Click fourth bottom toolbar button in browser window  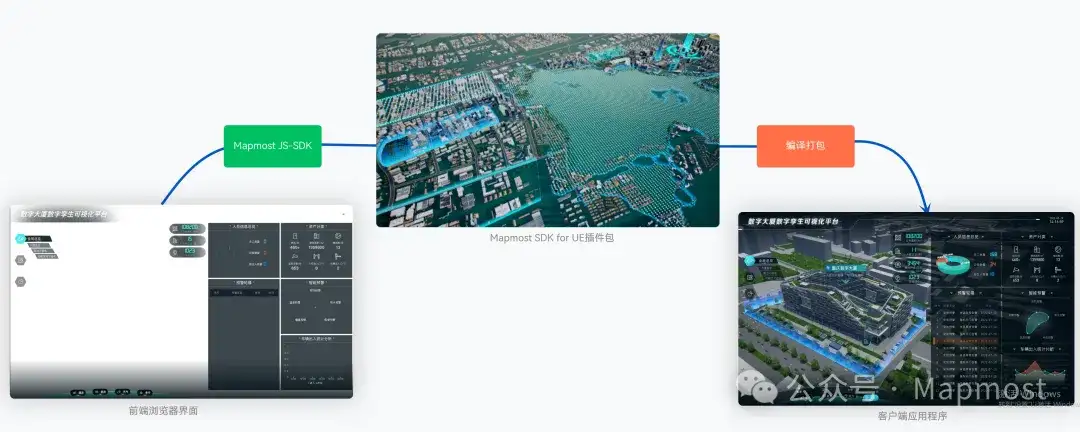tap(145, 393)
